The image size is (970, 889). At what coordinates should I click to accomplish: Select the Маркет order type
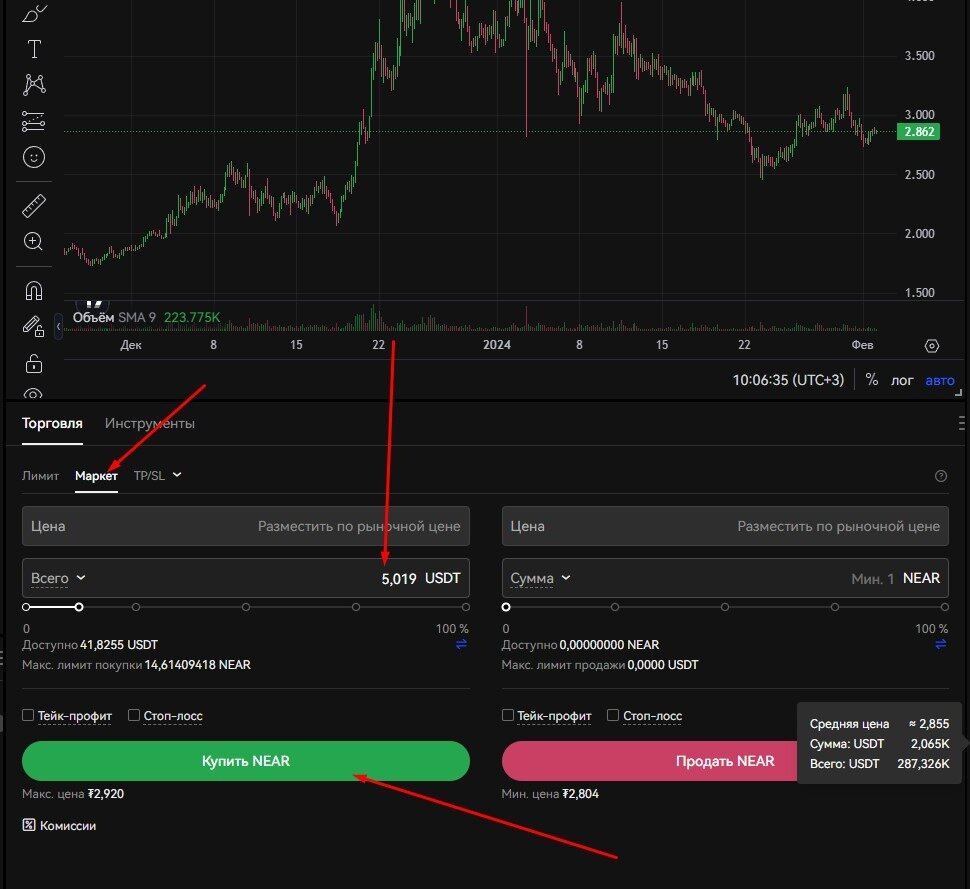point(96,476)
